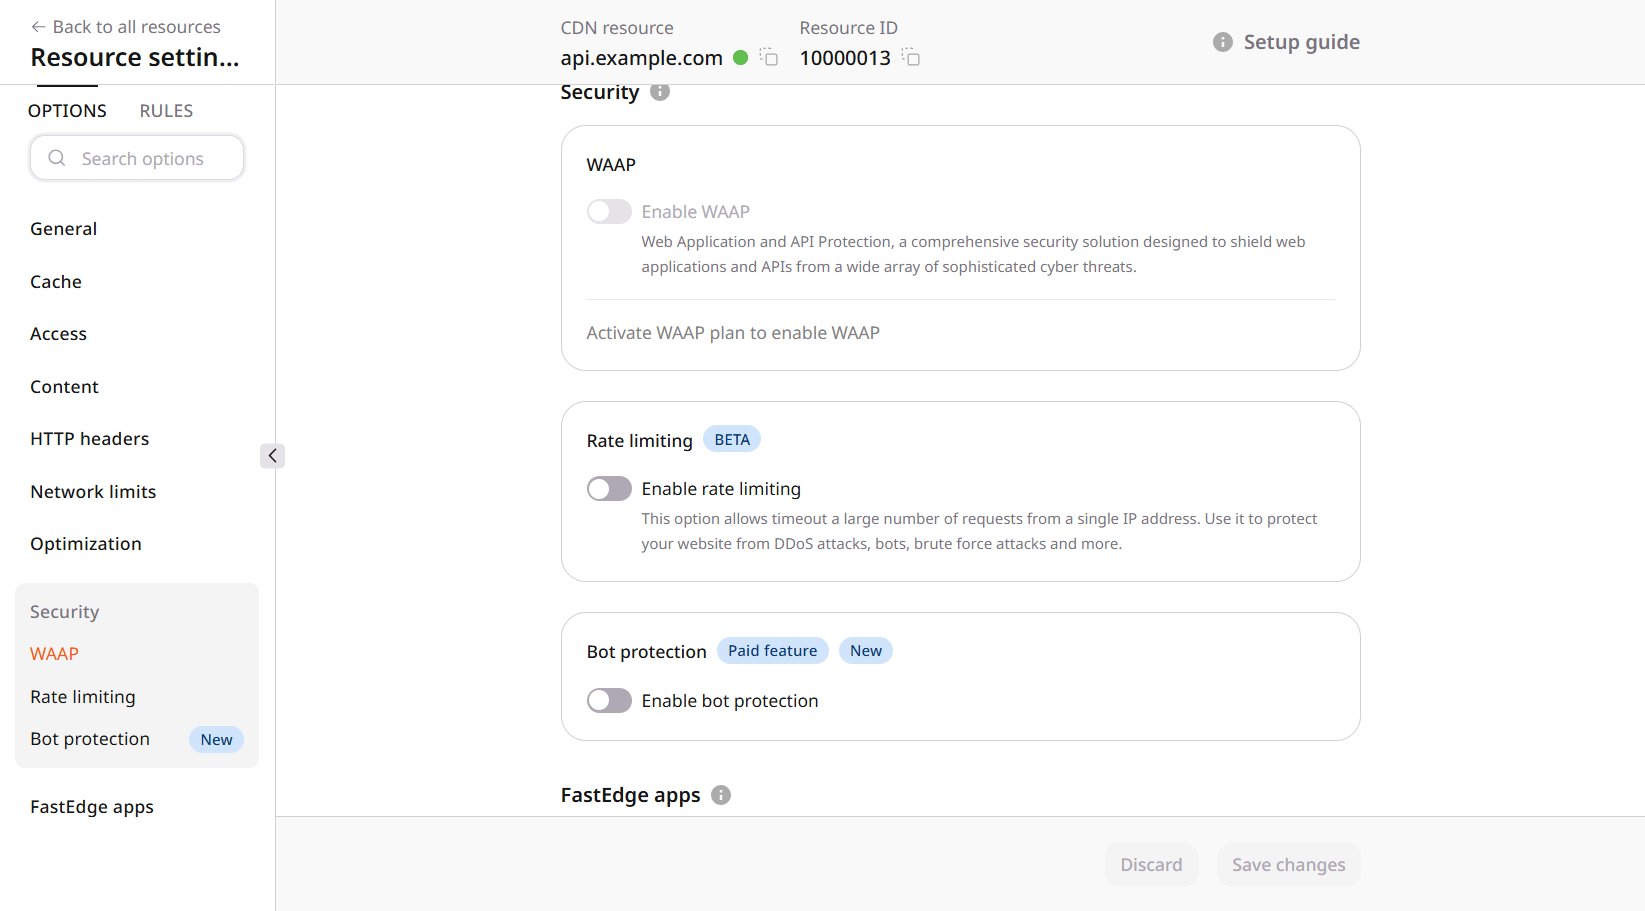Viewport: 1645px width, 911px height.
Task: Click the 'Resource settin...' page title
Action: [x=135, y=57]
